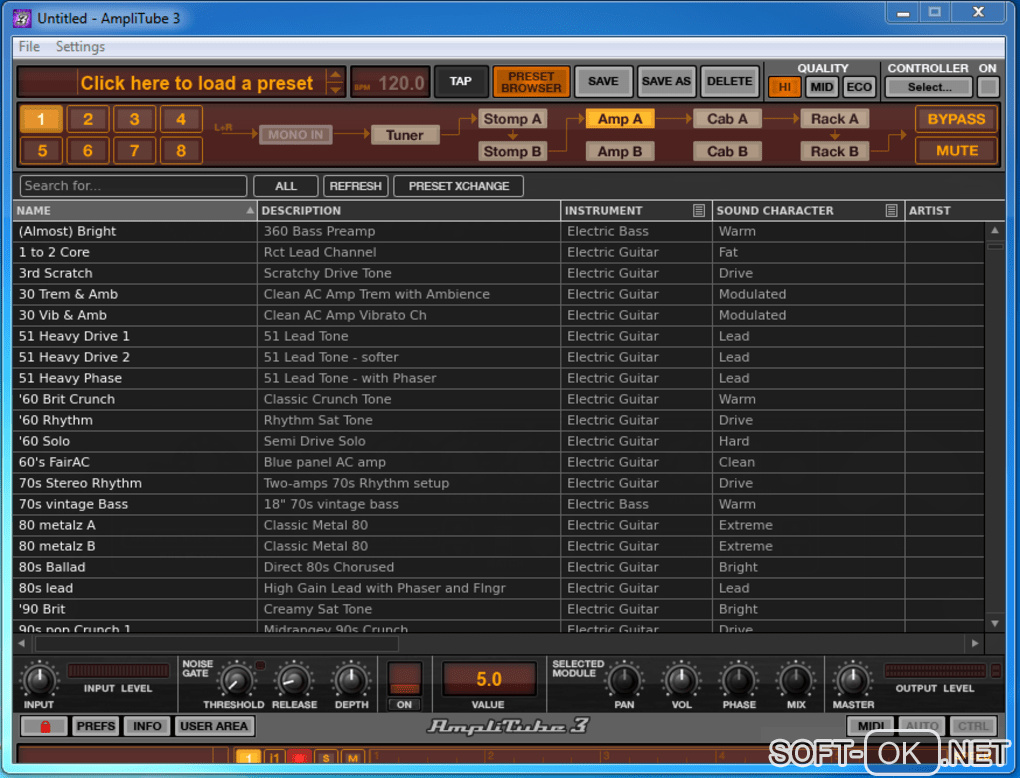Sort presets by the NAME column

134,210
